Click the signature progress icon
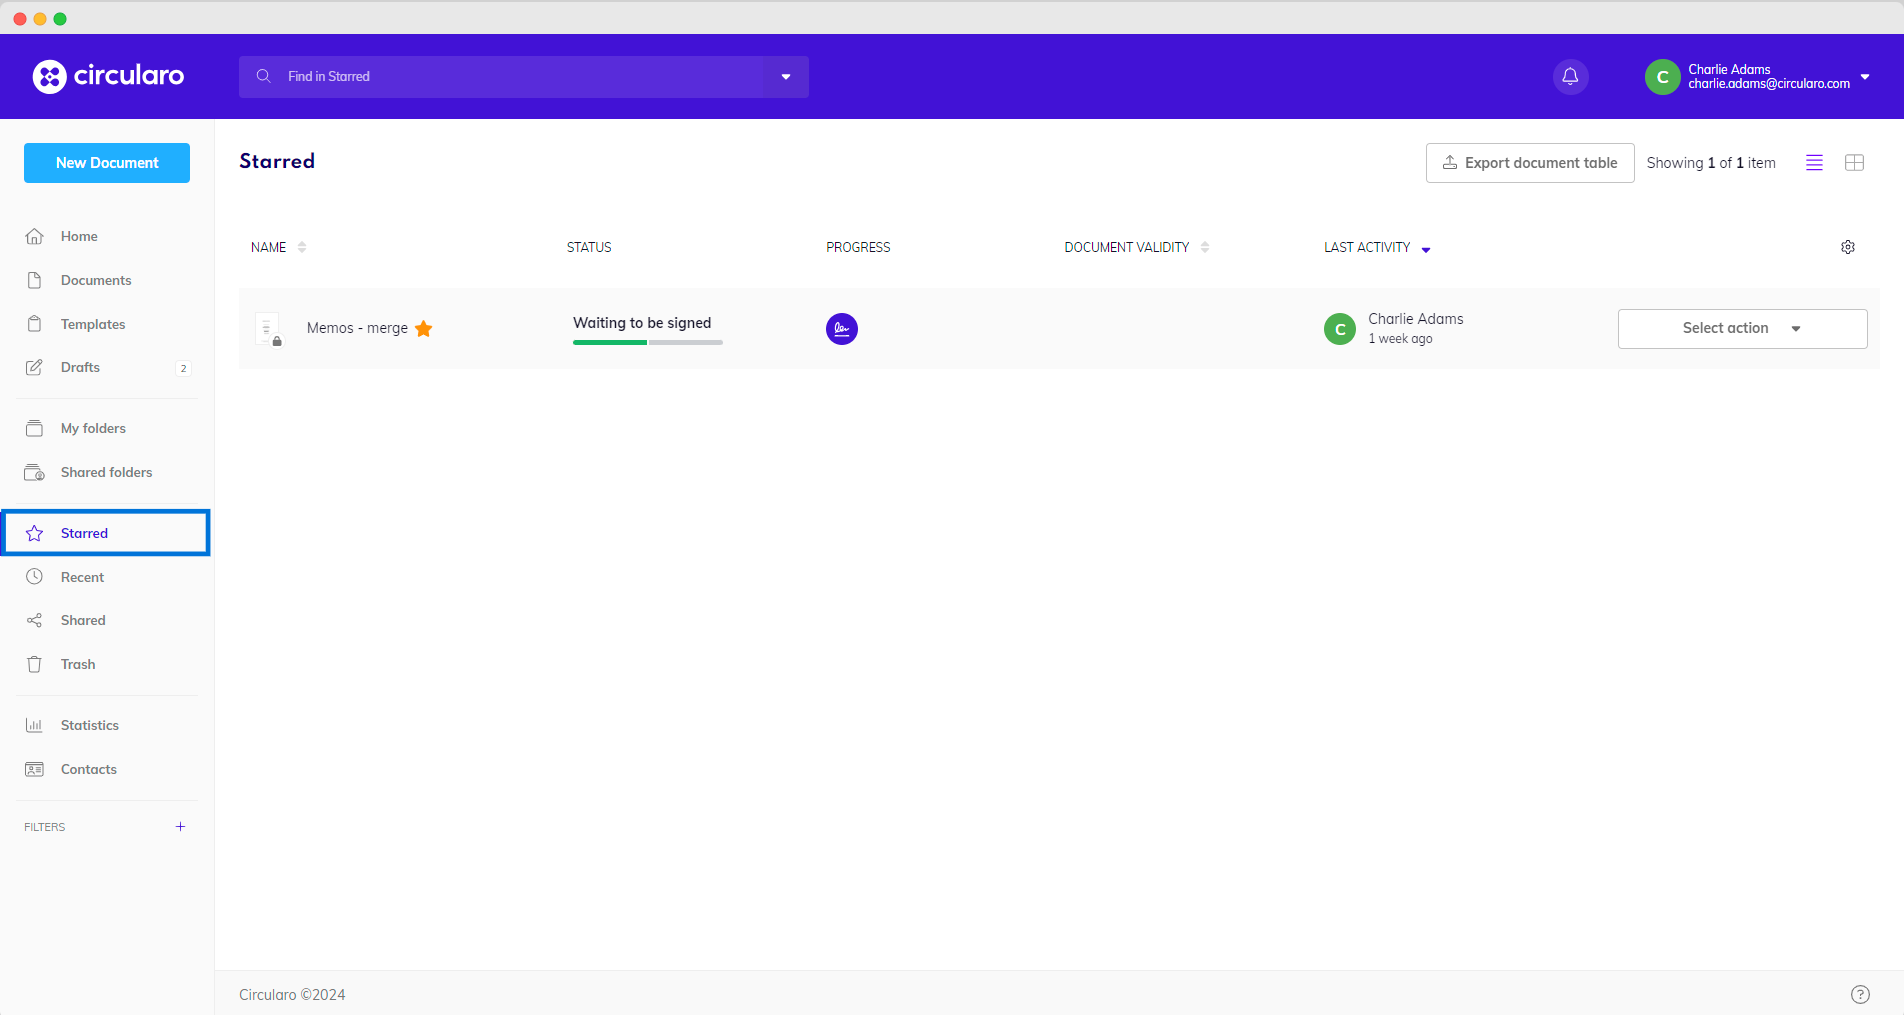1904x1015 pixels. pyautogui.click(x=841, y=329)
